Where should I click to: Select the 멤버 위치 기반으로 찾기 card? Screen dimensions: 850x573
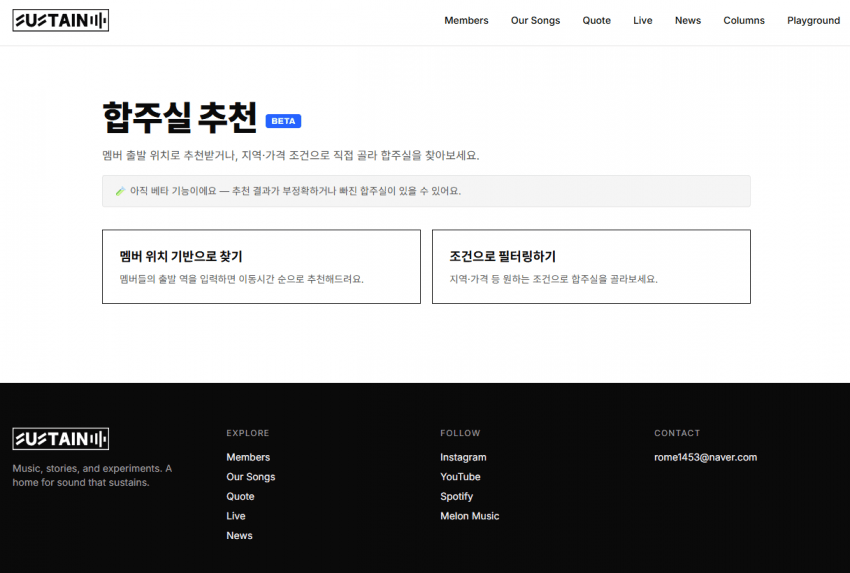pos(261,267)
